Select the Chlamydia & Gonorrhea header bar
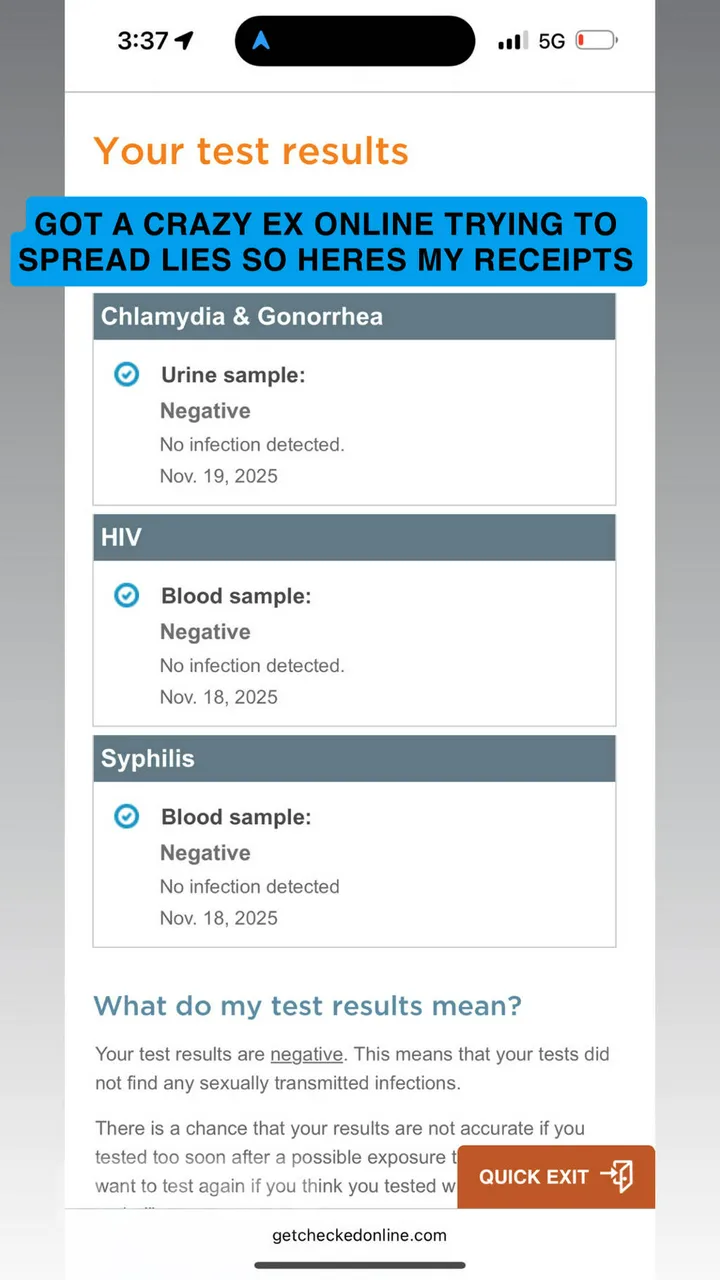Viewport: 720px width, 1280px height. 354,317
